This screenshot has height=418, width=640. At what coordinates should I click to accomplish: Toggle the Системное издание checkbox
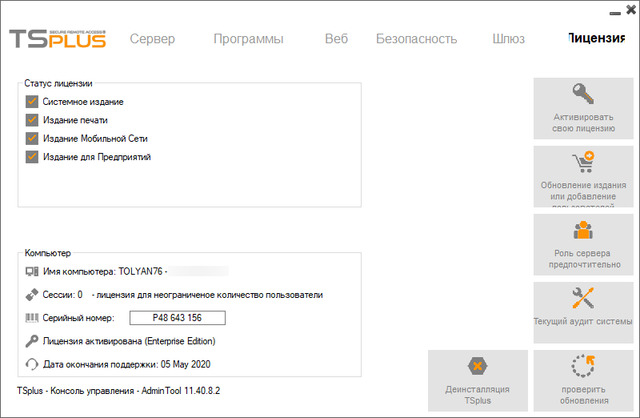30,102
